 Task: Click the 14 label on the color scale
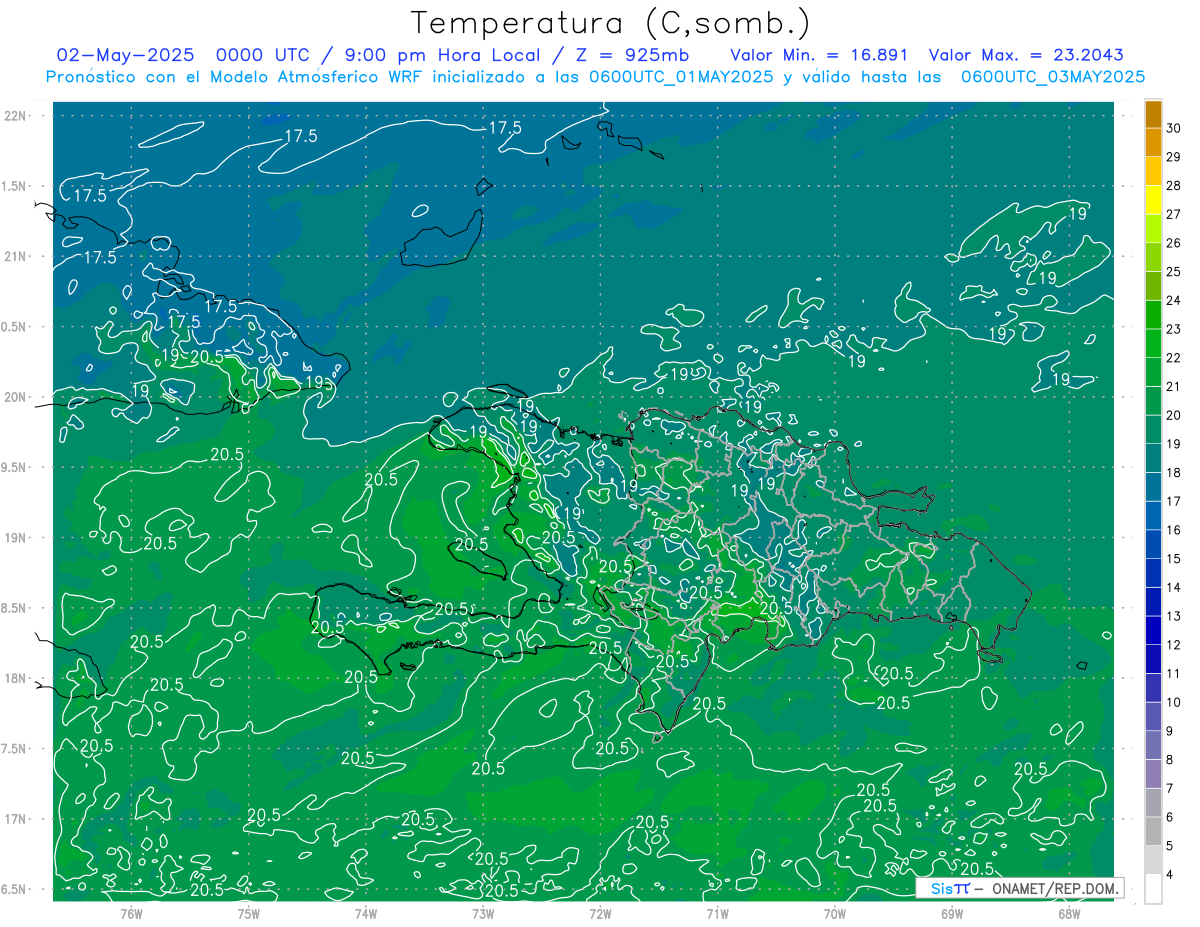coord(1175,587)
